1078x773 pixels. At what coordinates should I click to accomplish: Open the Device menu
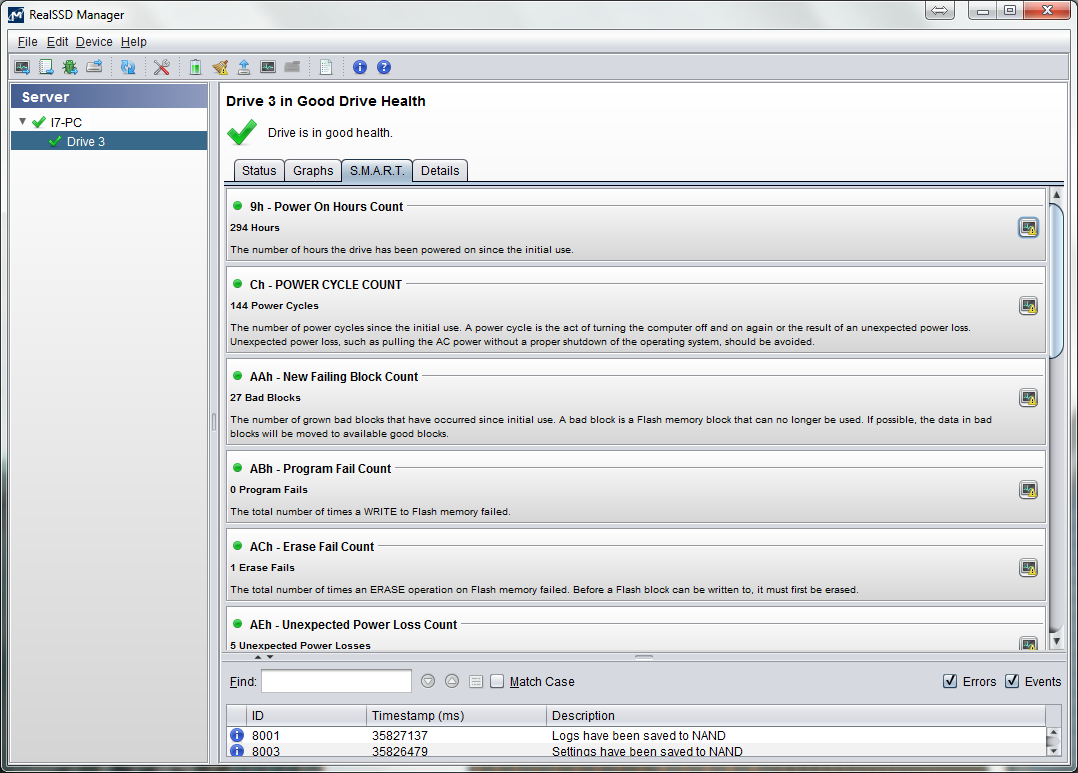tap(94, 42)
